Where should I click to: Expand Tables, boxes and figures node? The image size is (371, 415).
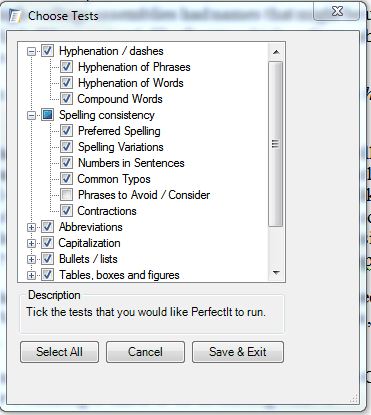31,275
